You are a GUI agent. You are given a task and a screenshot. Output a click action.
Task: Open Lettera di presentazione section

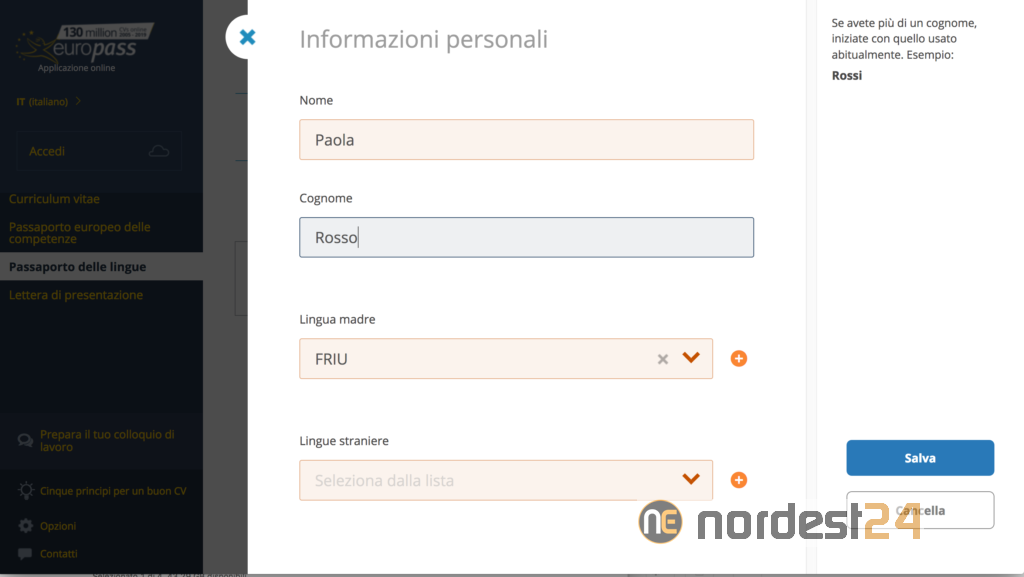(x=76, y=295)
